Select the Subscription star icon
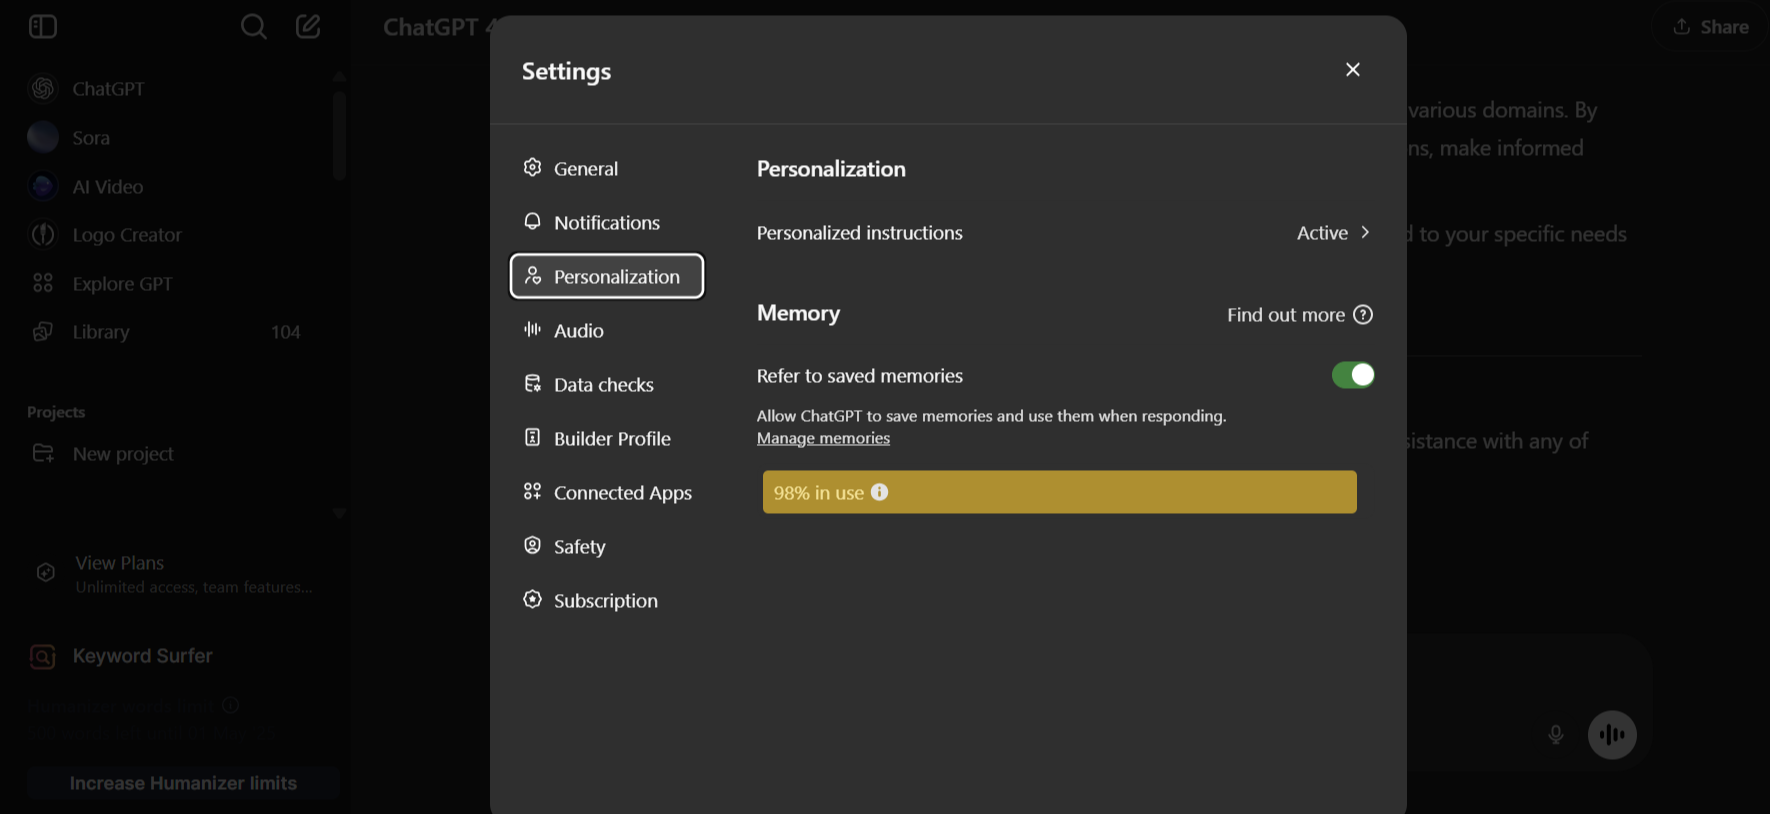Viewport: 1770px width, 815px height. (533, 599)
